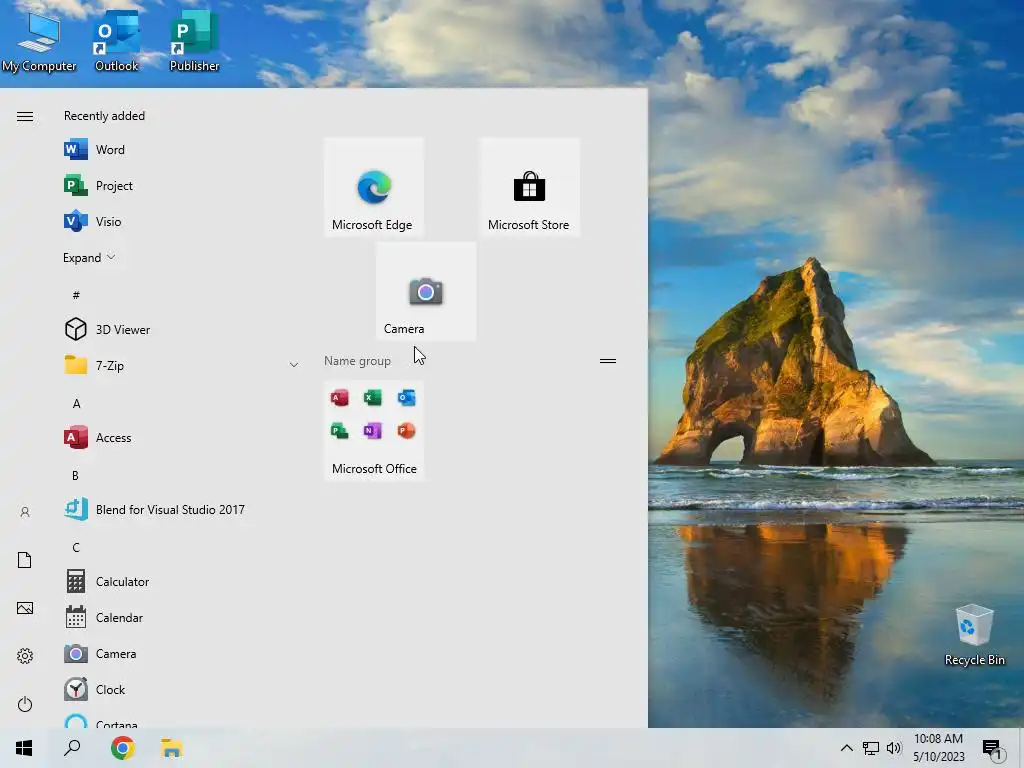Screen dimensions: 1024x768
Task: Expand the 7-Zip folder chevron
Action: coord(294,365)
